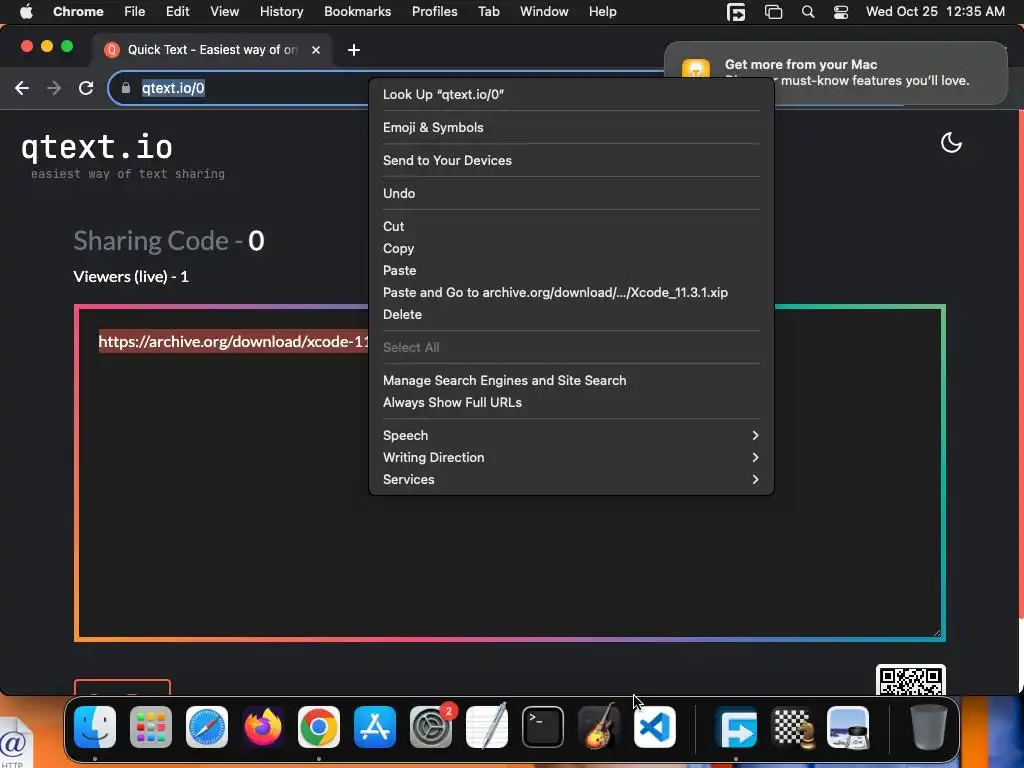Open the blue arrow app in Dock
This screenshot has height=768, width=1024.
click(x=736, y=727)
